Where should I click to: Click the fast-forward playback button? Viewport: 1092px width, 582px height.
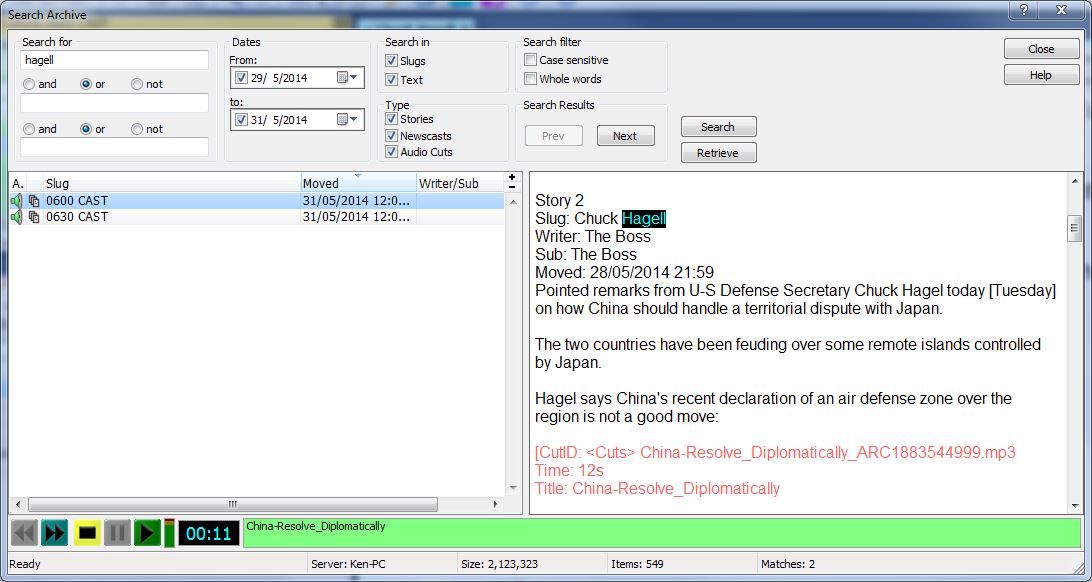(x=54, y=534)
